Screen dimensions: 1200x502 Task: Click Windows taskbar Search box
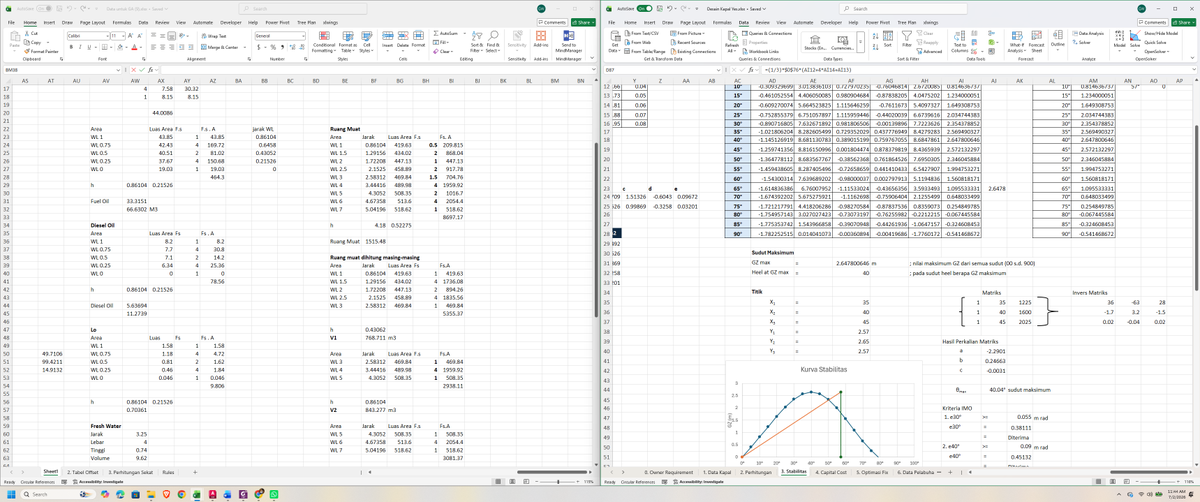tap(56, 495)
